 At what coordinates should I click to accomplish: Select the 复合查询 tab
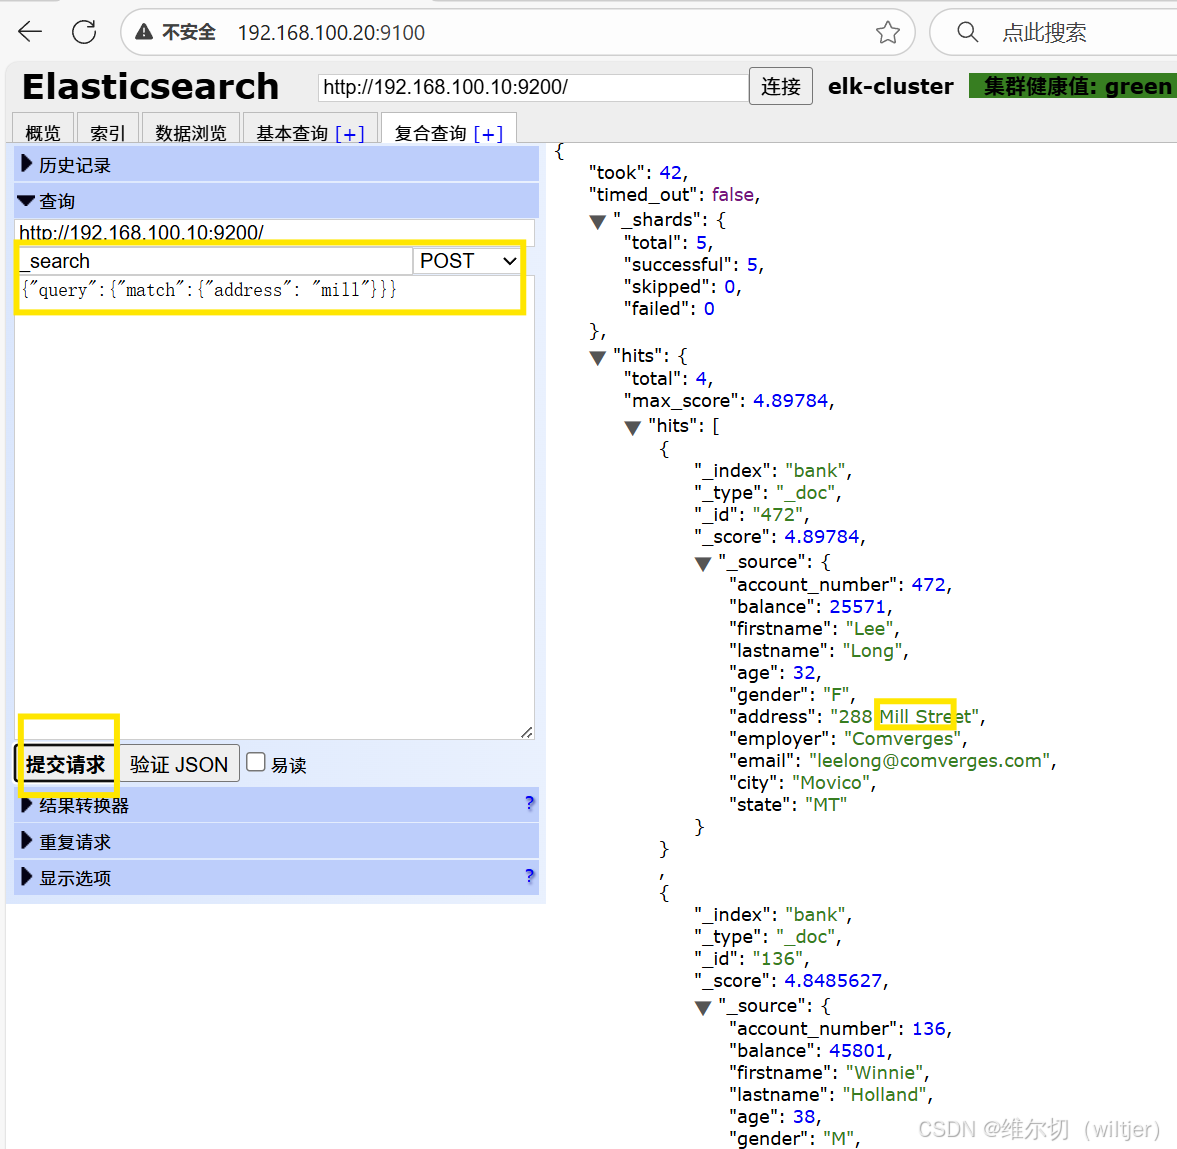pyautogui.click(x=430, y=133)
